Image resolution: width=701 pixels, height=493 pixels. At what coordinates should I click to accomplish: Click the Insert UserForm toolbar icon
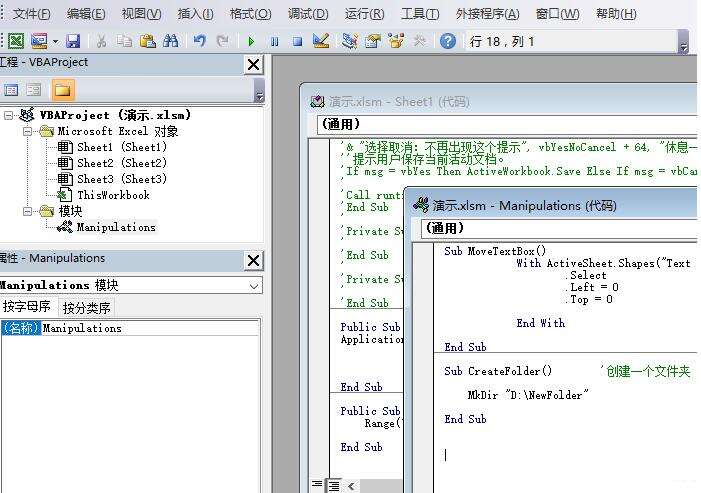coord(39,41)
